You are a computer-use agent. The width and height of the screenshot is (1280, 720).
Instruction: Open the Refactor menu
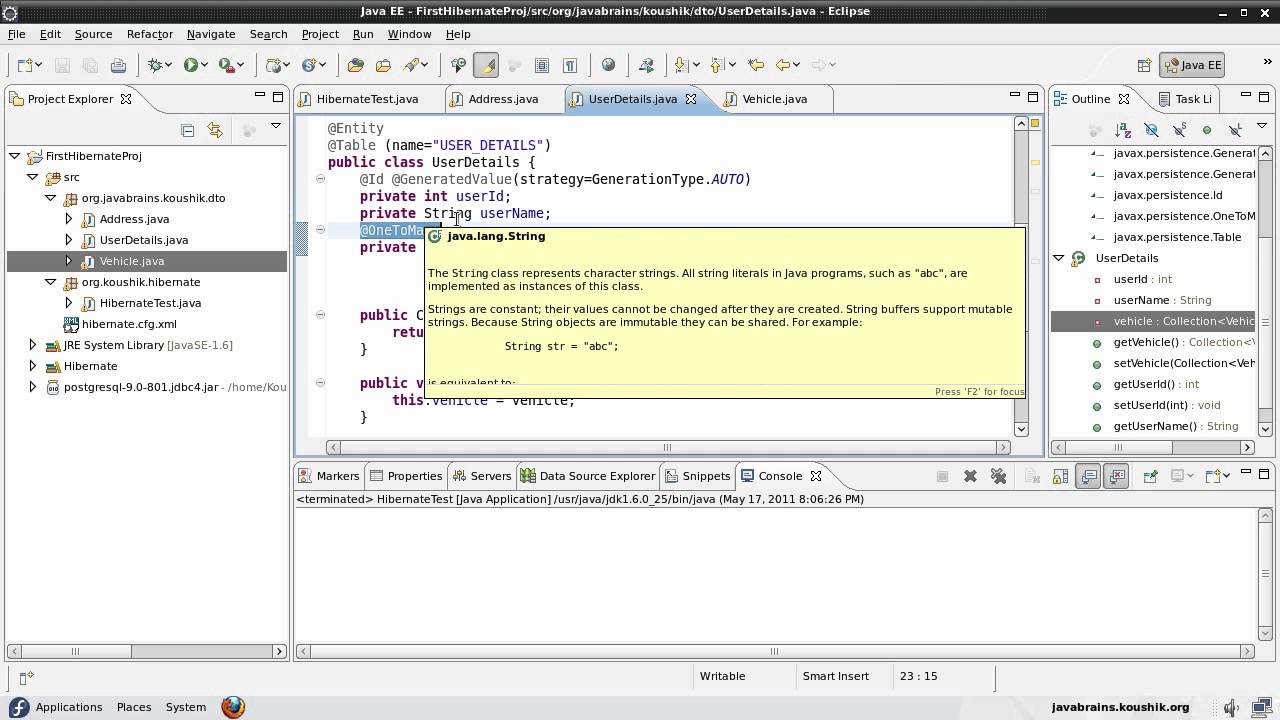pyautogui.click(x=150, y=34)
